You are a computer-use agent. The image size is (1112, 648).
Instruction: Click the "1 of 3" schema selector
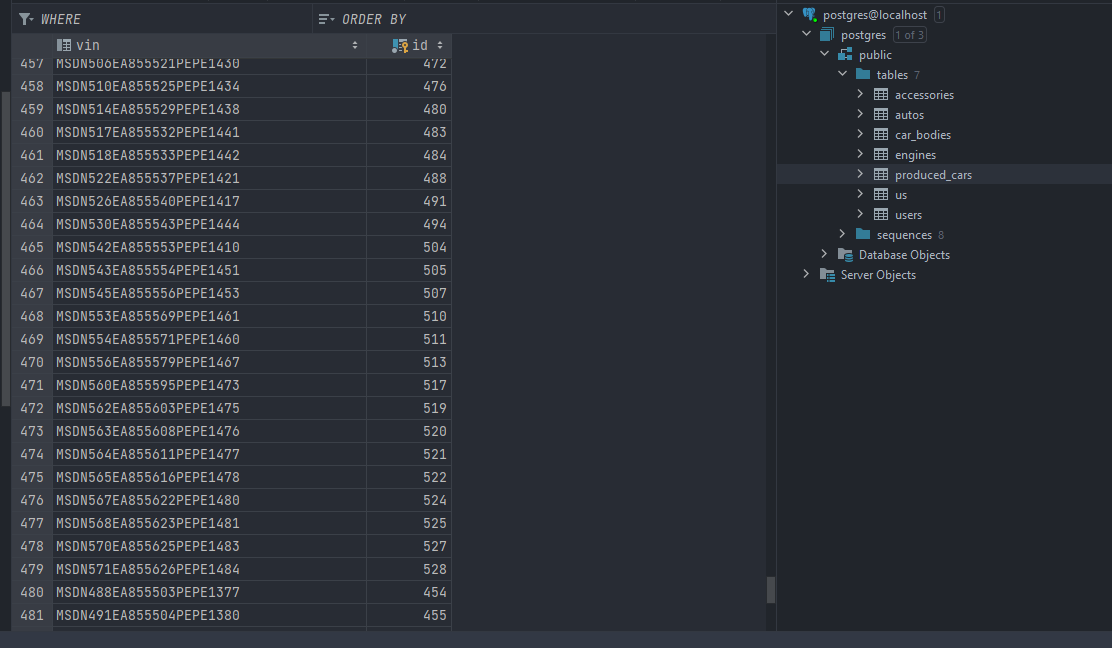click(909, 34)
